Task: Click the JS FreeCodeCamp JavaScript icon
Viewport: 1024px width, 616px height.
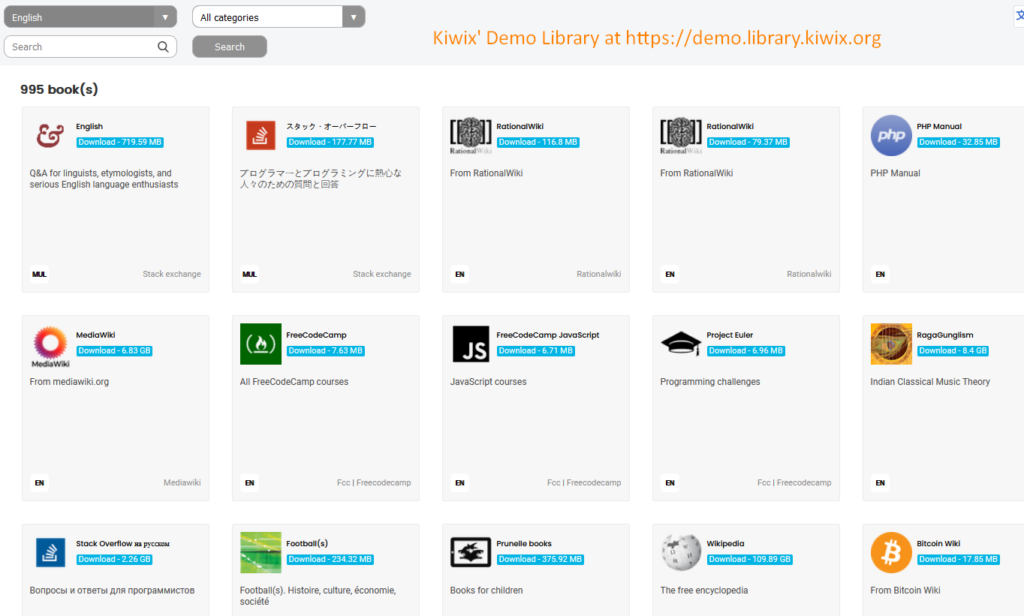Action: 471,344
